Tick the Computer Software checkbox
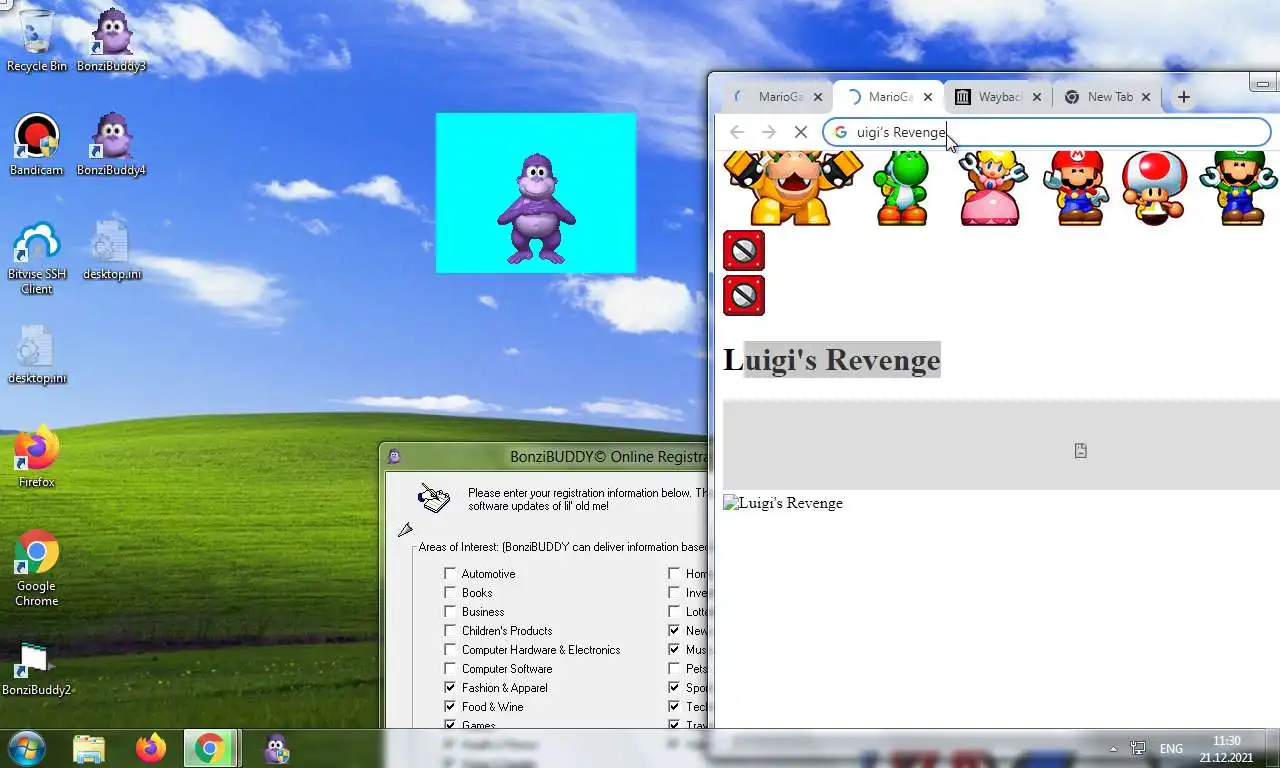The width and height of the screenshot is (1280, 768). click(x=450, y=669)
